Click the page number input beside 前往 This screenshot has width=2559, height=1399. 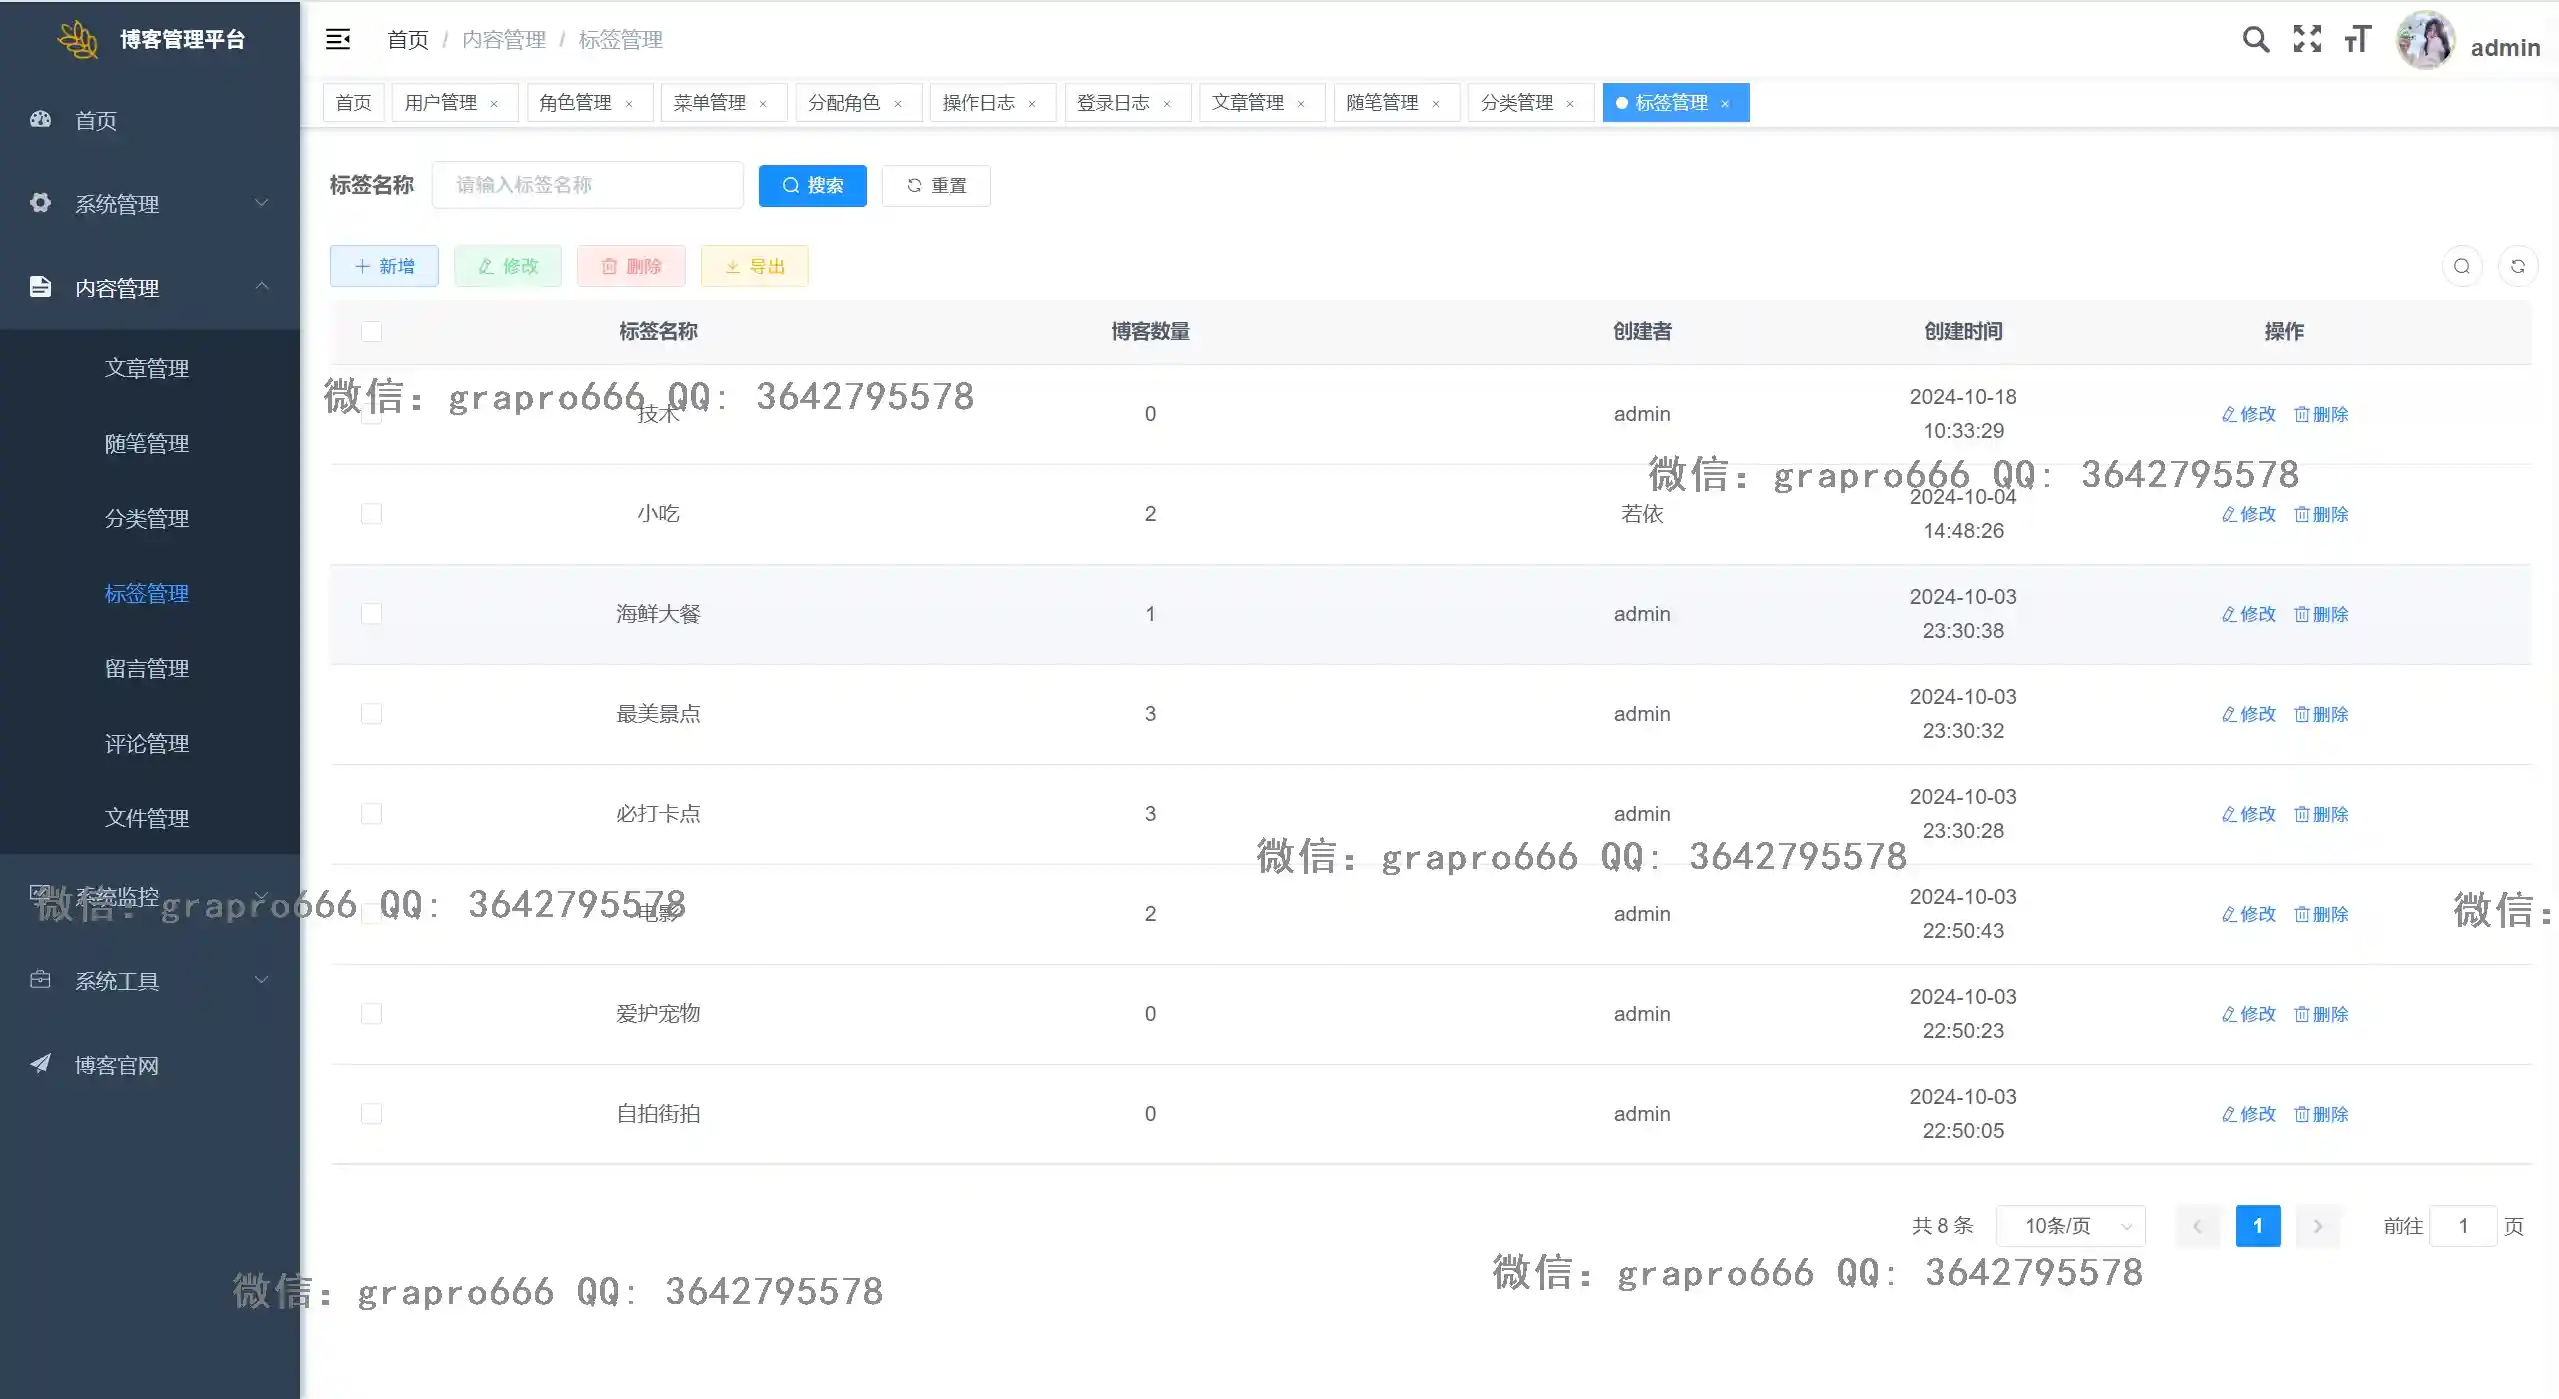click(x=2463, y=1226)
